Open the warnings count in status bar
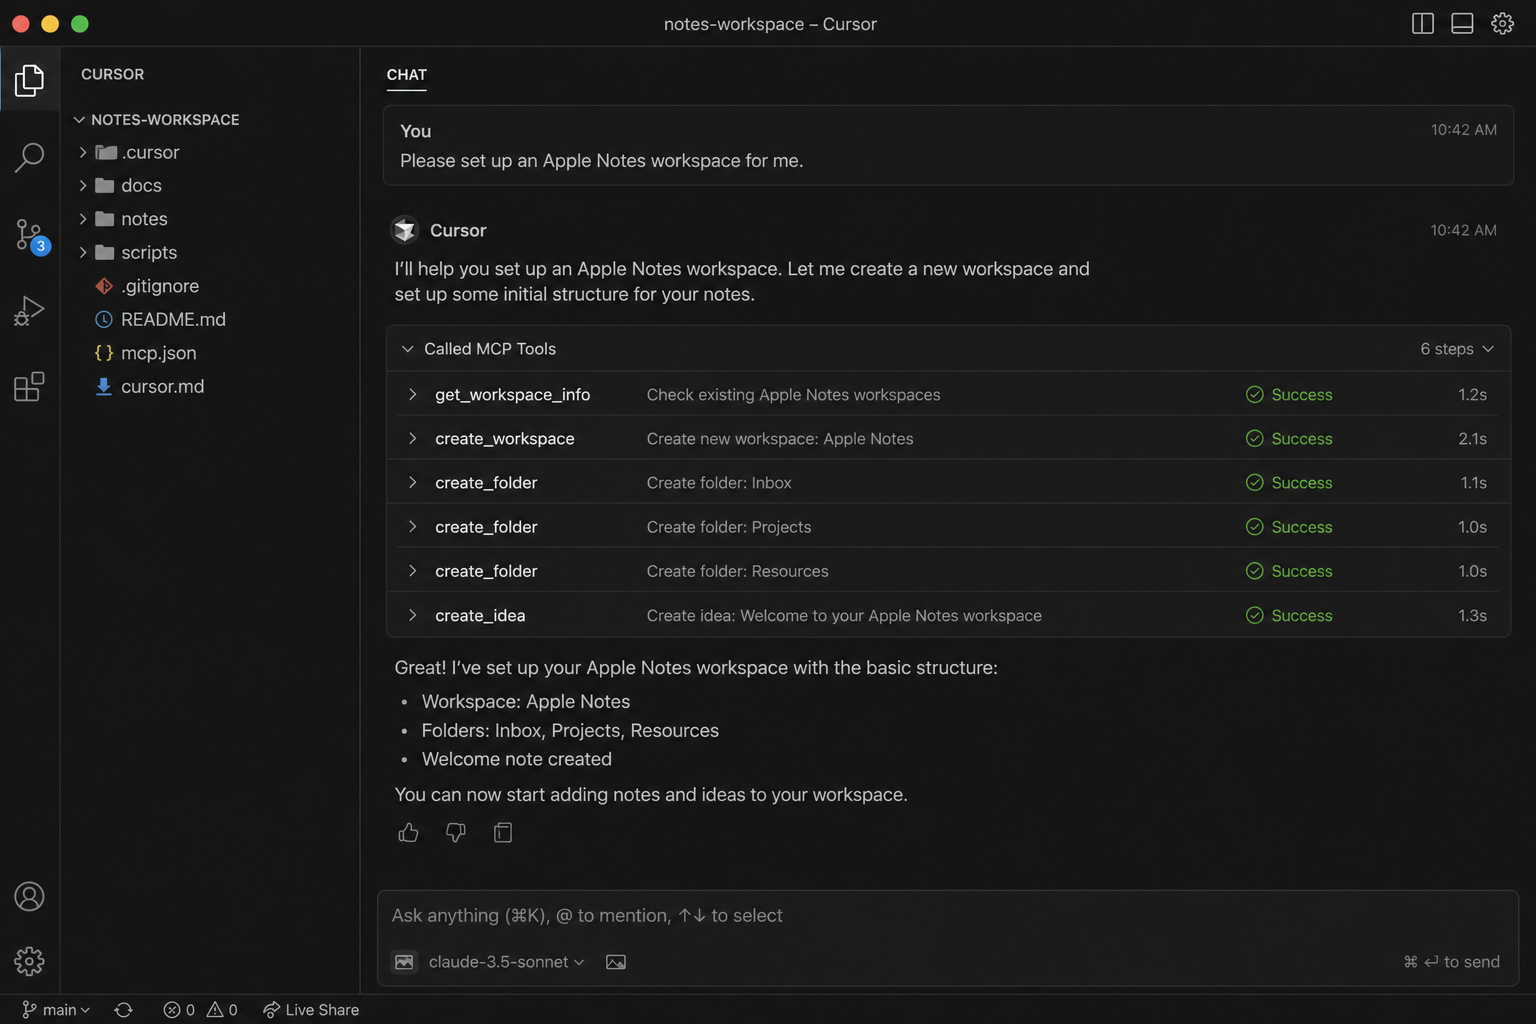The width and height of the screenshot is (1536, 1024). pyautogui.click(x=222, y=1010)
